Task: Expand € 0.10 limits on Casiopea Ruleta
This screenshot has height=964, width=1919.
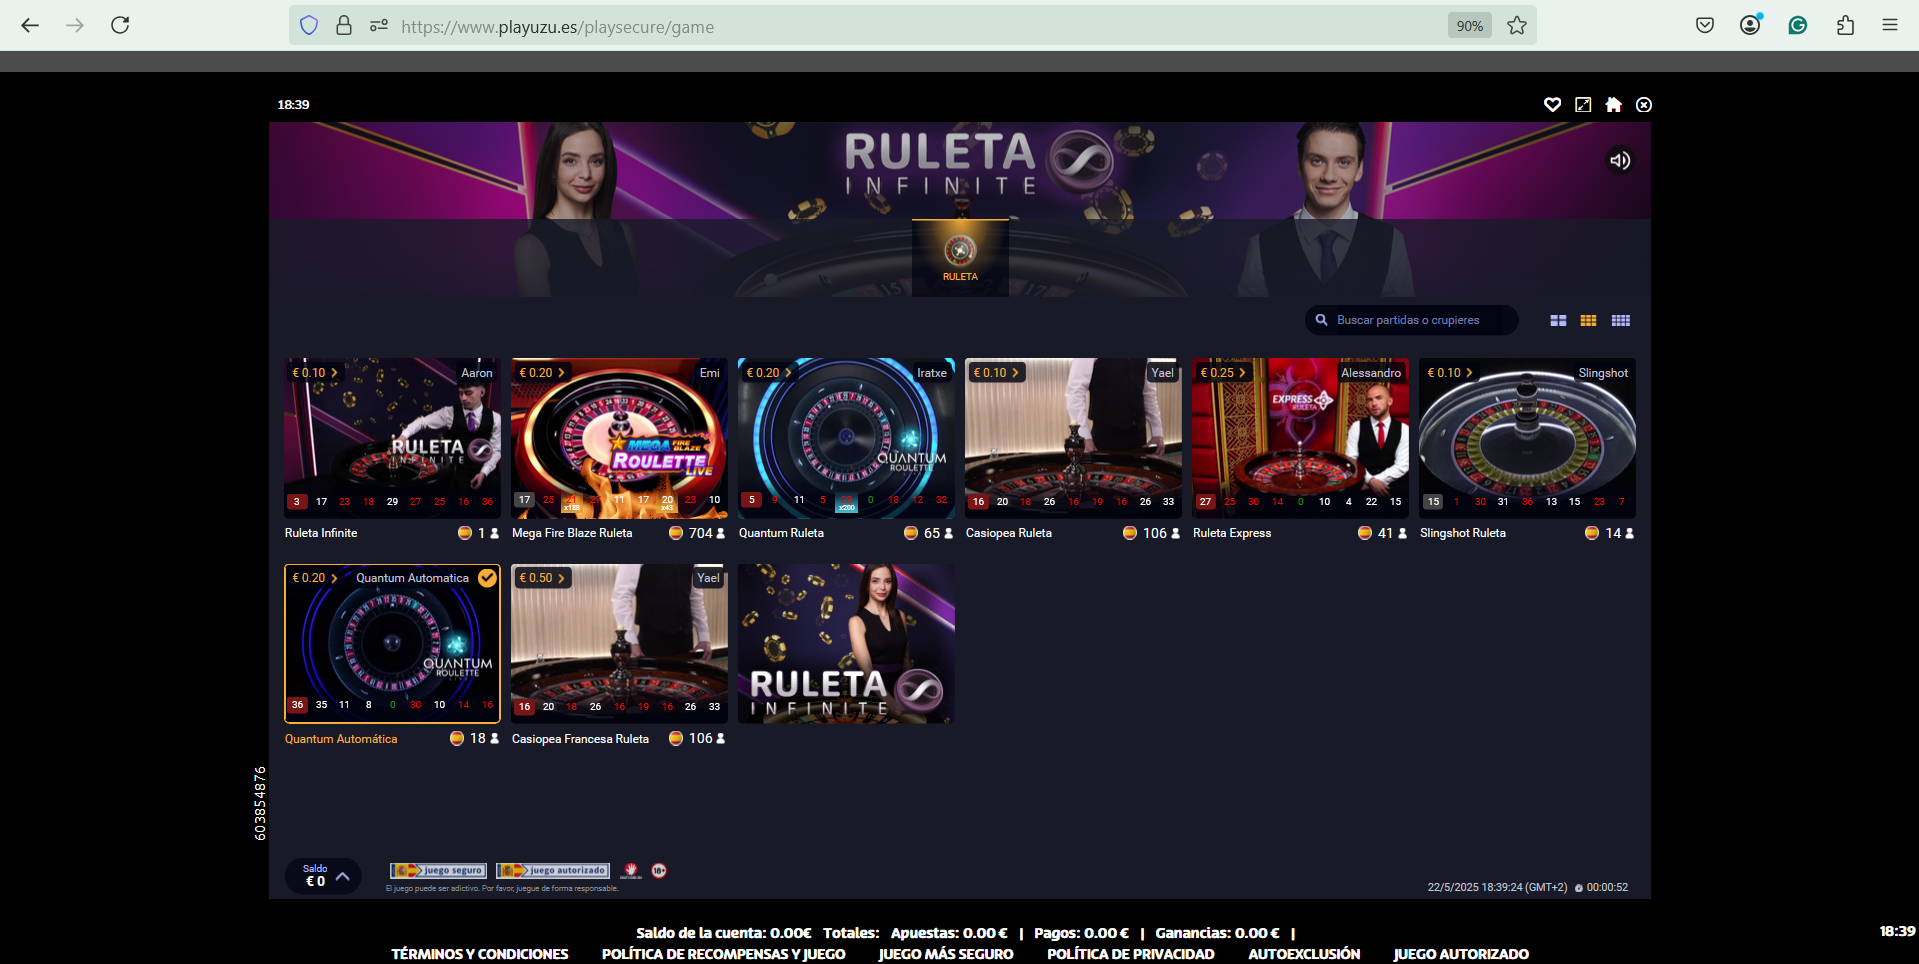Action: [x=996, y=373]
